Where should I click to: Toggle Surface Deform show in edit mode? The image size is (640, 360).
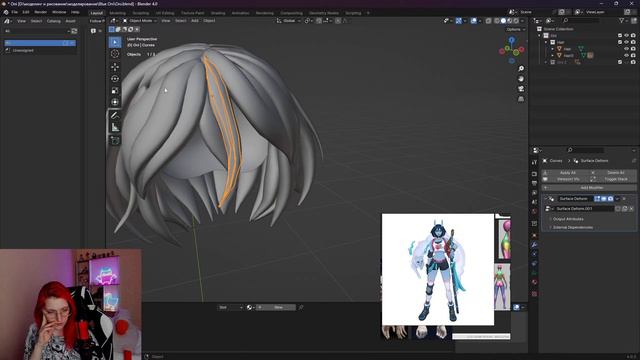pyautogui.click(x=597, y=199)
